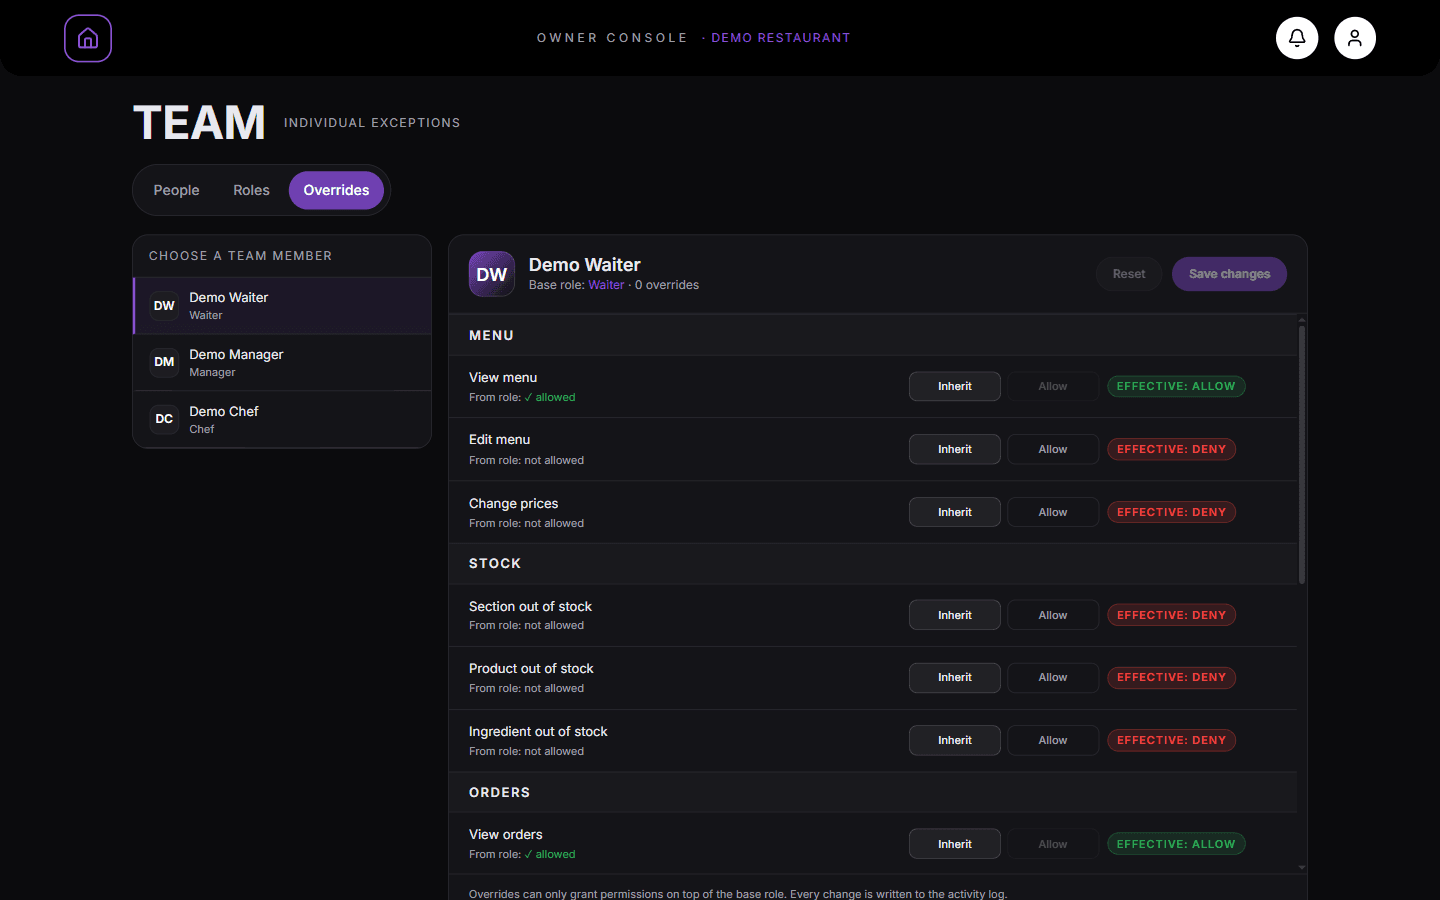
Task: Click the MENU section heading
Action: click(491, 335)
